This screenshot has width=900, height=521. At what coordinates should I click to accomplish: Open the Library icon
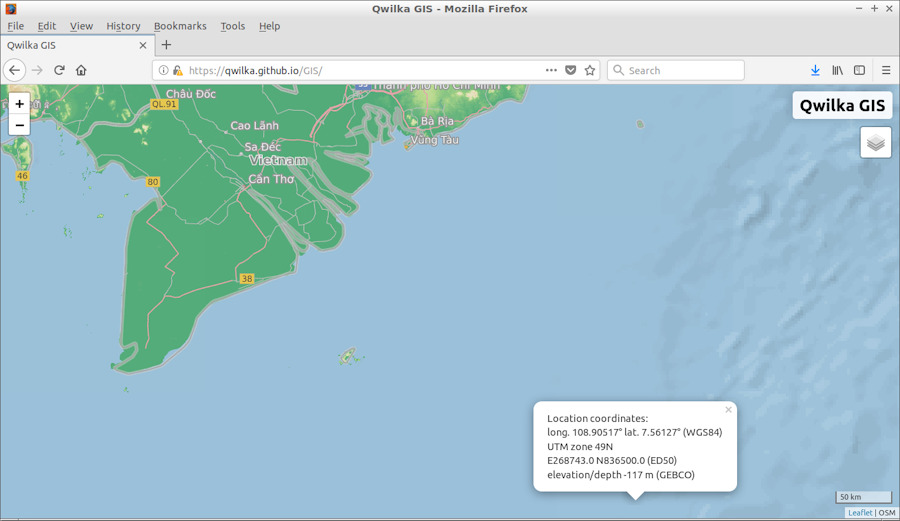837,70
